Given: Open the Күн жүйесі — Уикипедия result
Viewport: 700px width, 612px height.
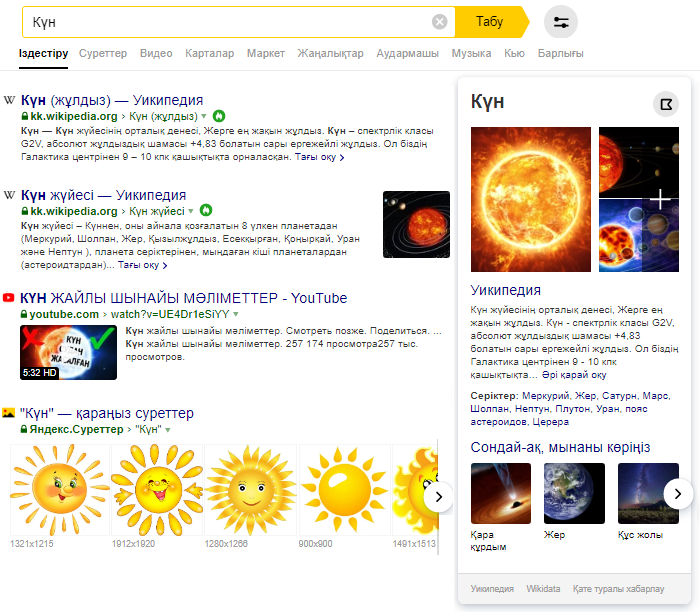Looking at the screenshot, I should pos(104,195).
